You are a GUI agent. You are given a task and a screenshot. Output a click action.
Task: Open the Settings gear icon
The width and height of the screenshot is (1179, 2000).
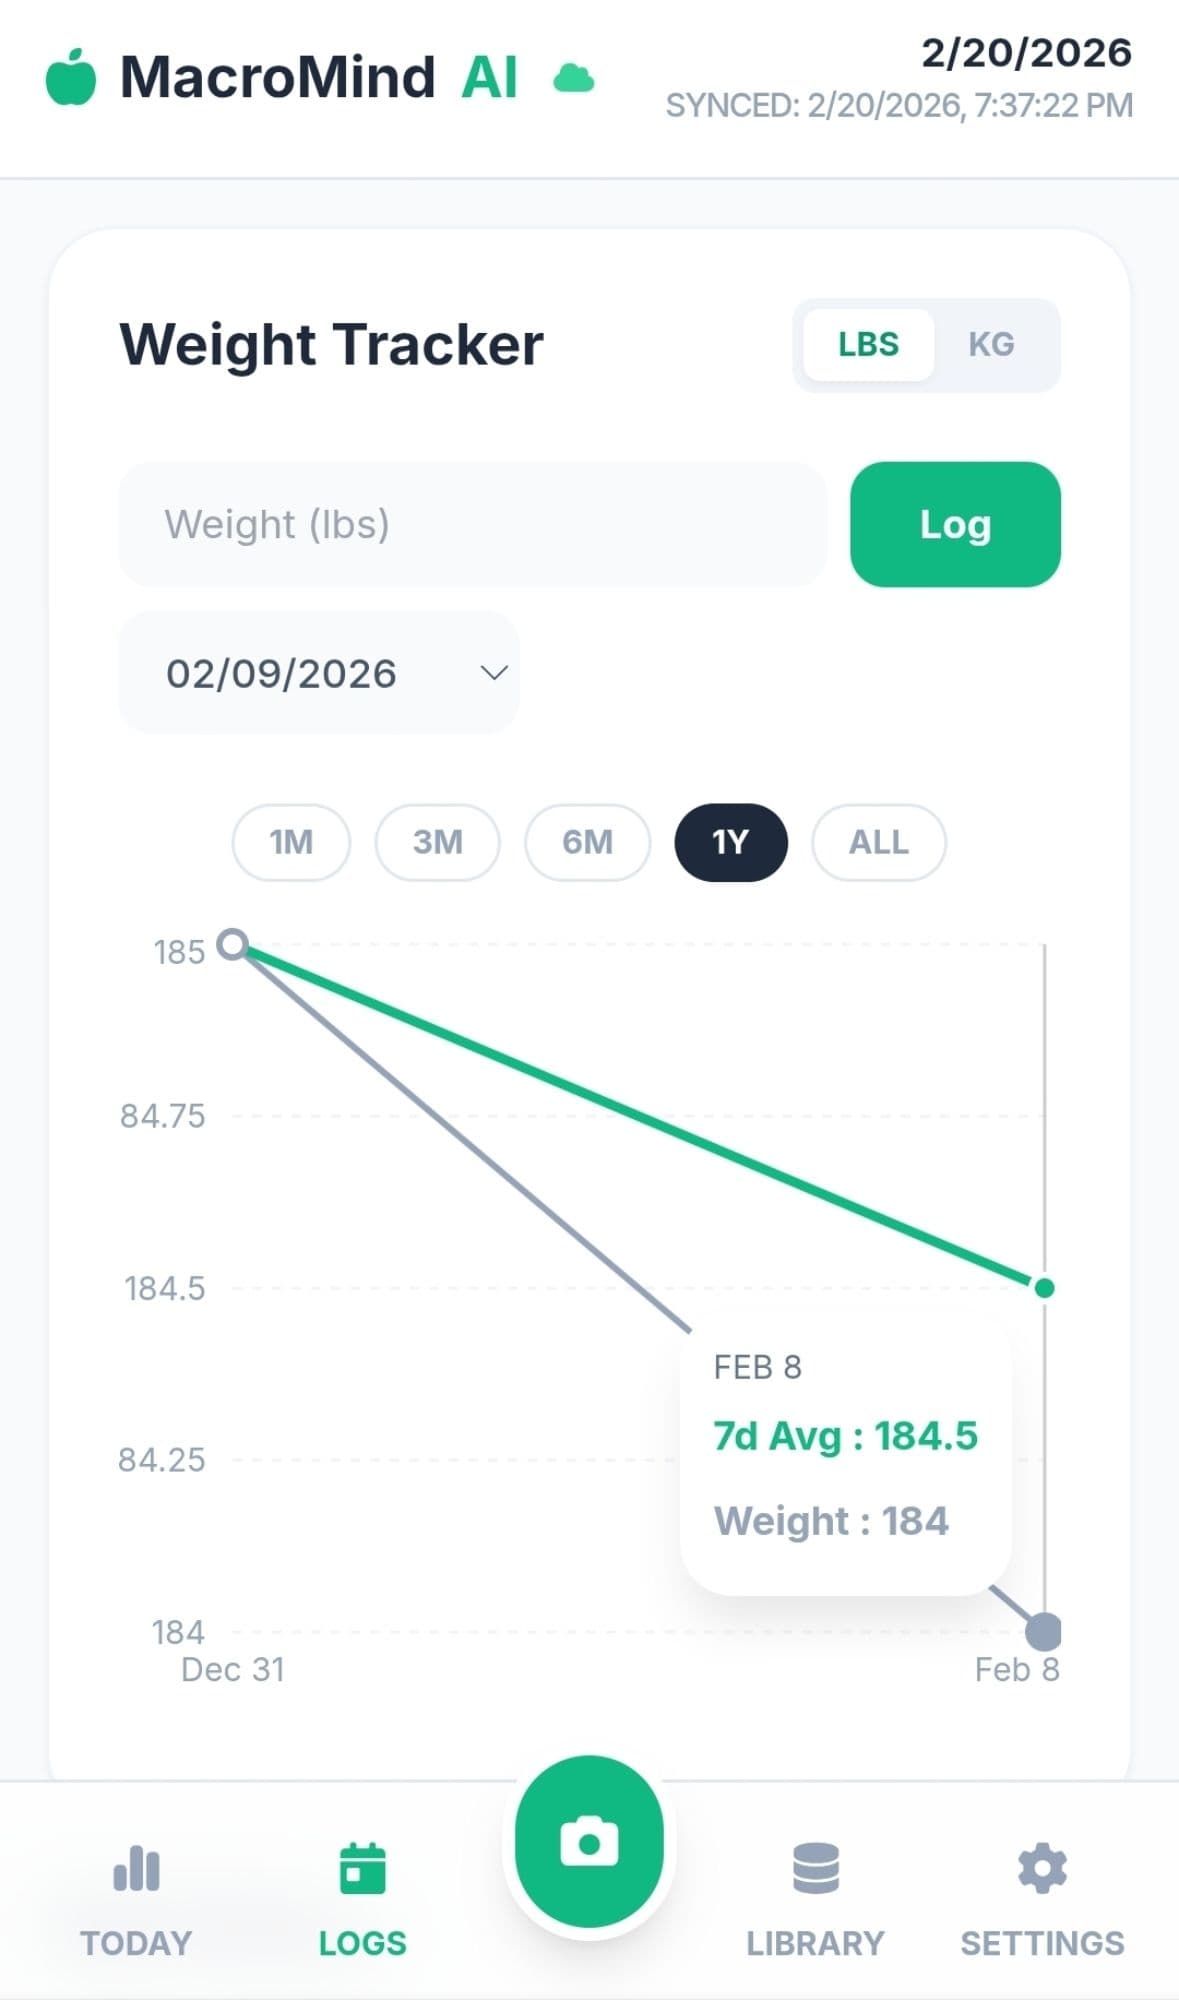[x=1042, y=1868]
